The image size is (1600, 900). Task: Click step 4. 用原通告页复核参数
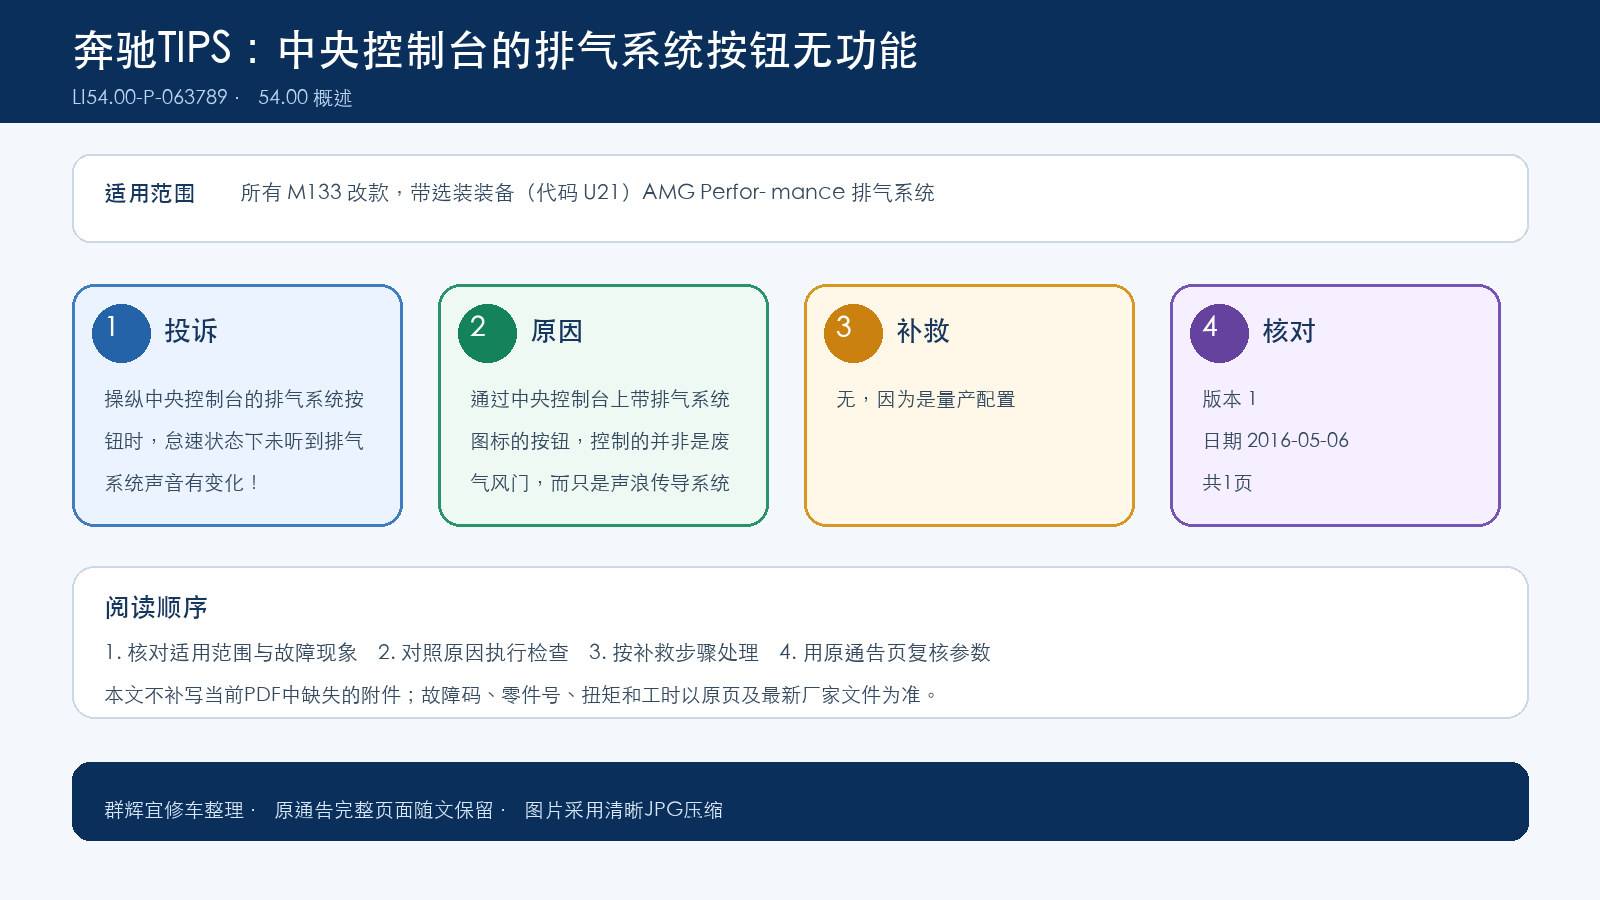885,653
